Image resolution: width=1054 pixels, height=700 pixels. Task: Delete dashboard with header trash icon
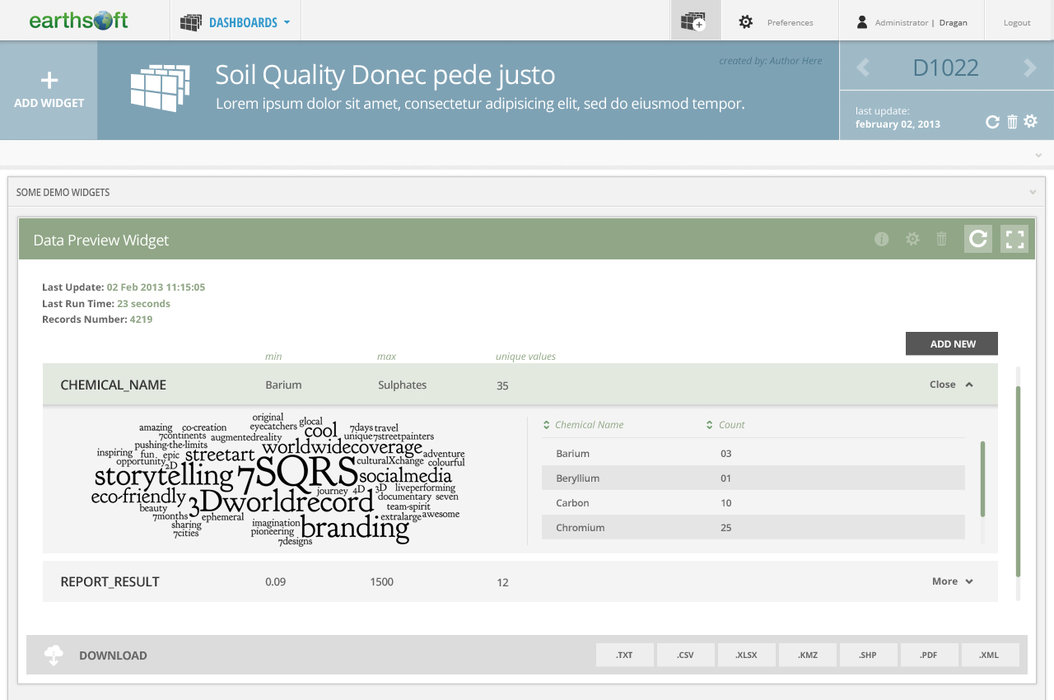pos(1012,122)
